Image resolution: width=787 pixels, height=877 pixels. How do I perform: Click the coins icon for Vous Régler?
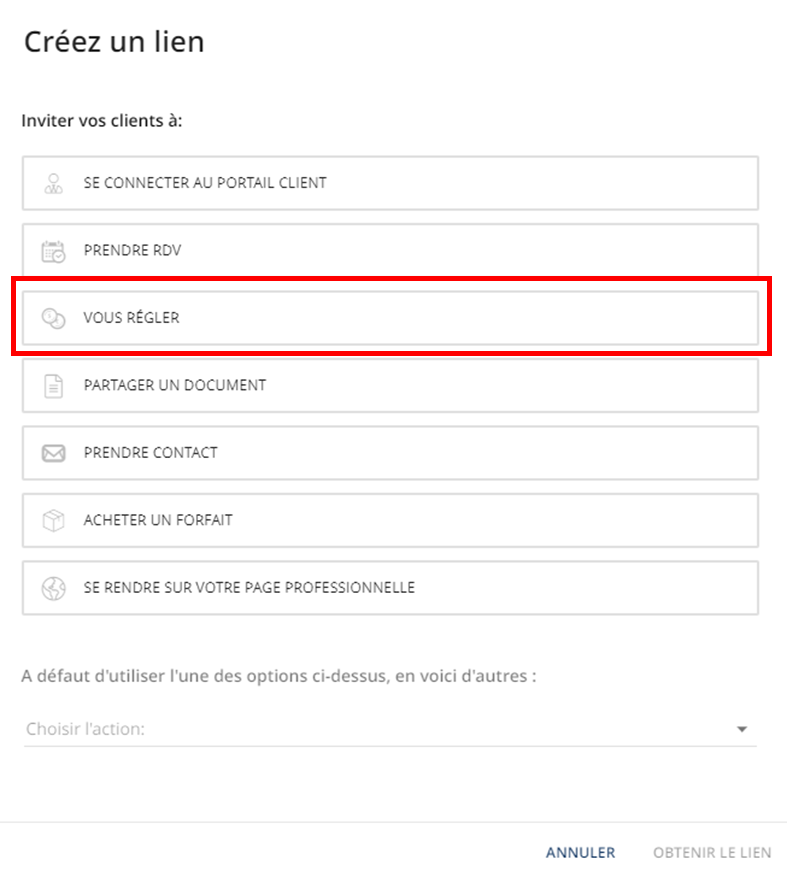(x=54, y=318)
